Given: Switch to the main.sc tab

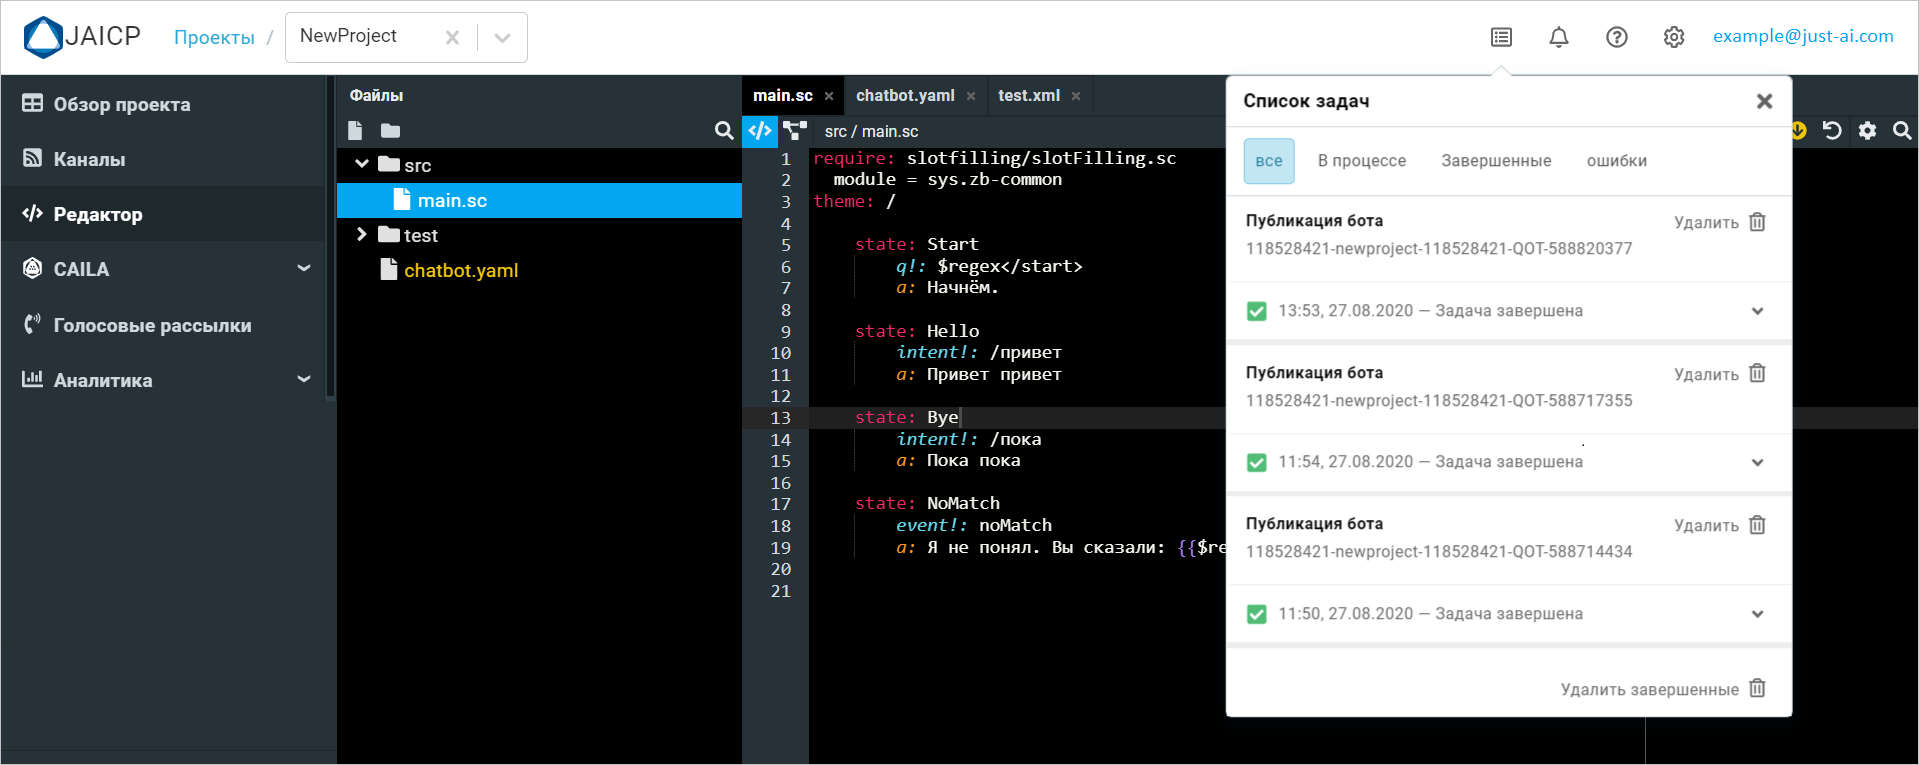Looking at the screenshot, I should pyautogui.click(x=783, y=96).
